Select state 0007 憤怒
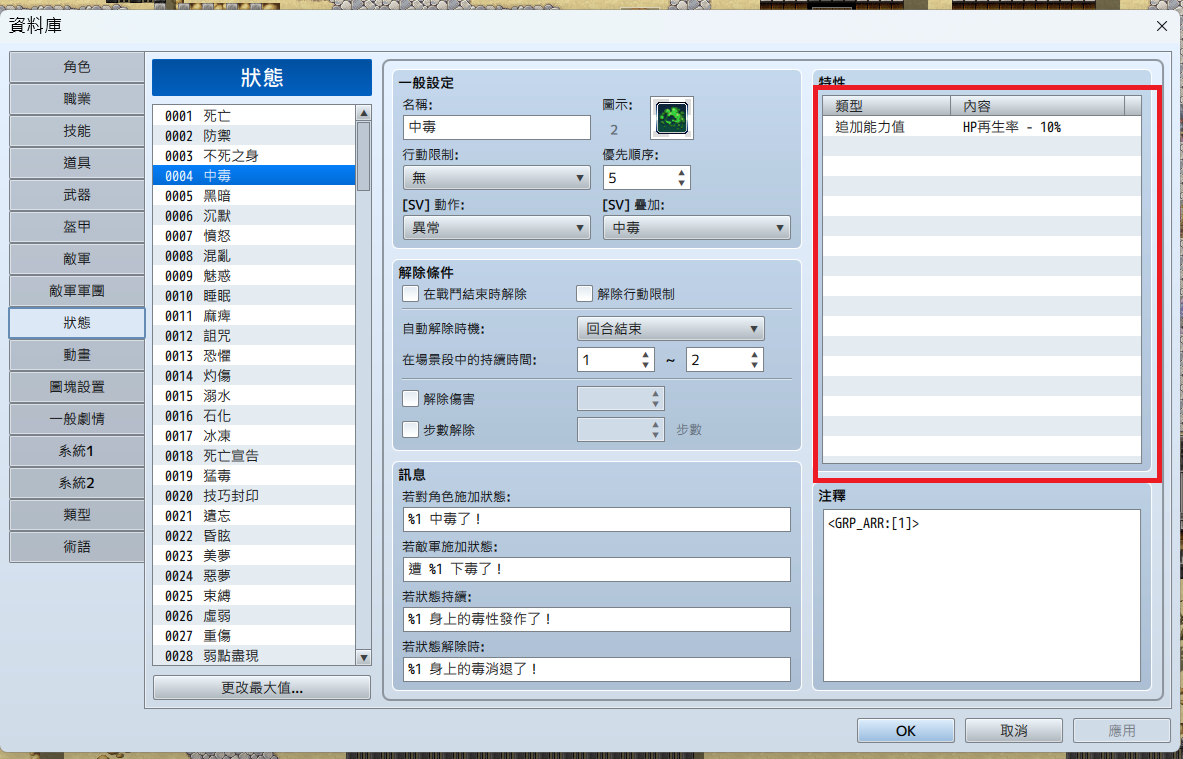 [x=254, y=235]
